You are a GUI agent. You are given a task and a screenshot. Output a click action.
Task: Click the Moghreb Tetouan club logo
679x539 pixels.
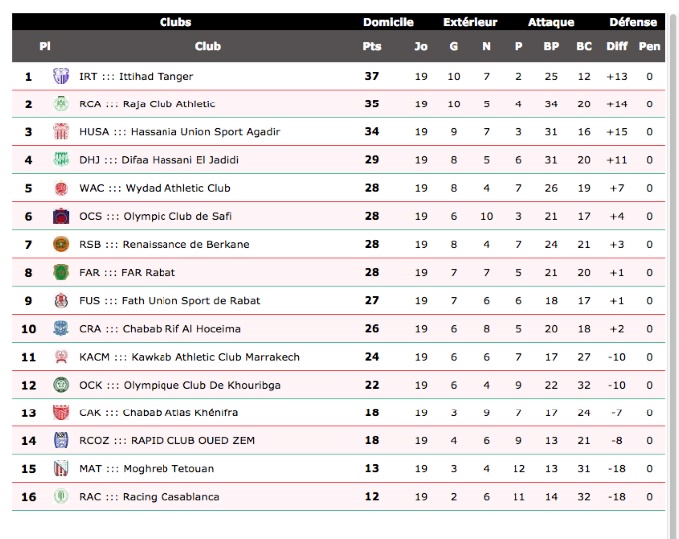[60, 468]
